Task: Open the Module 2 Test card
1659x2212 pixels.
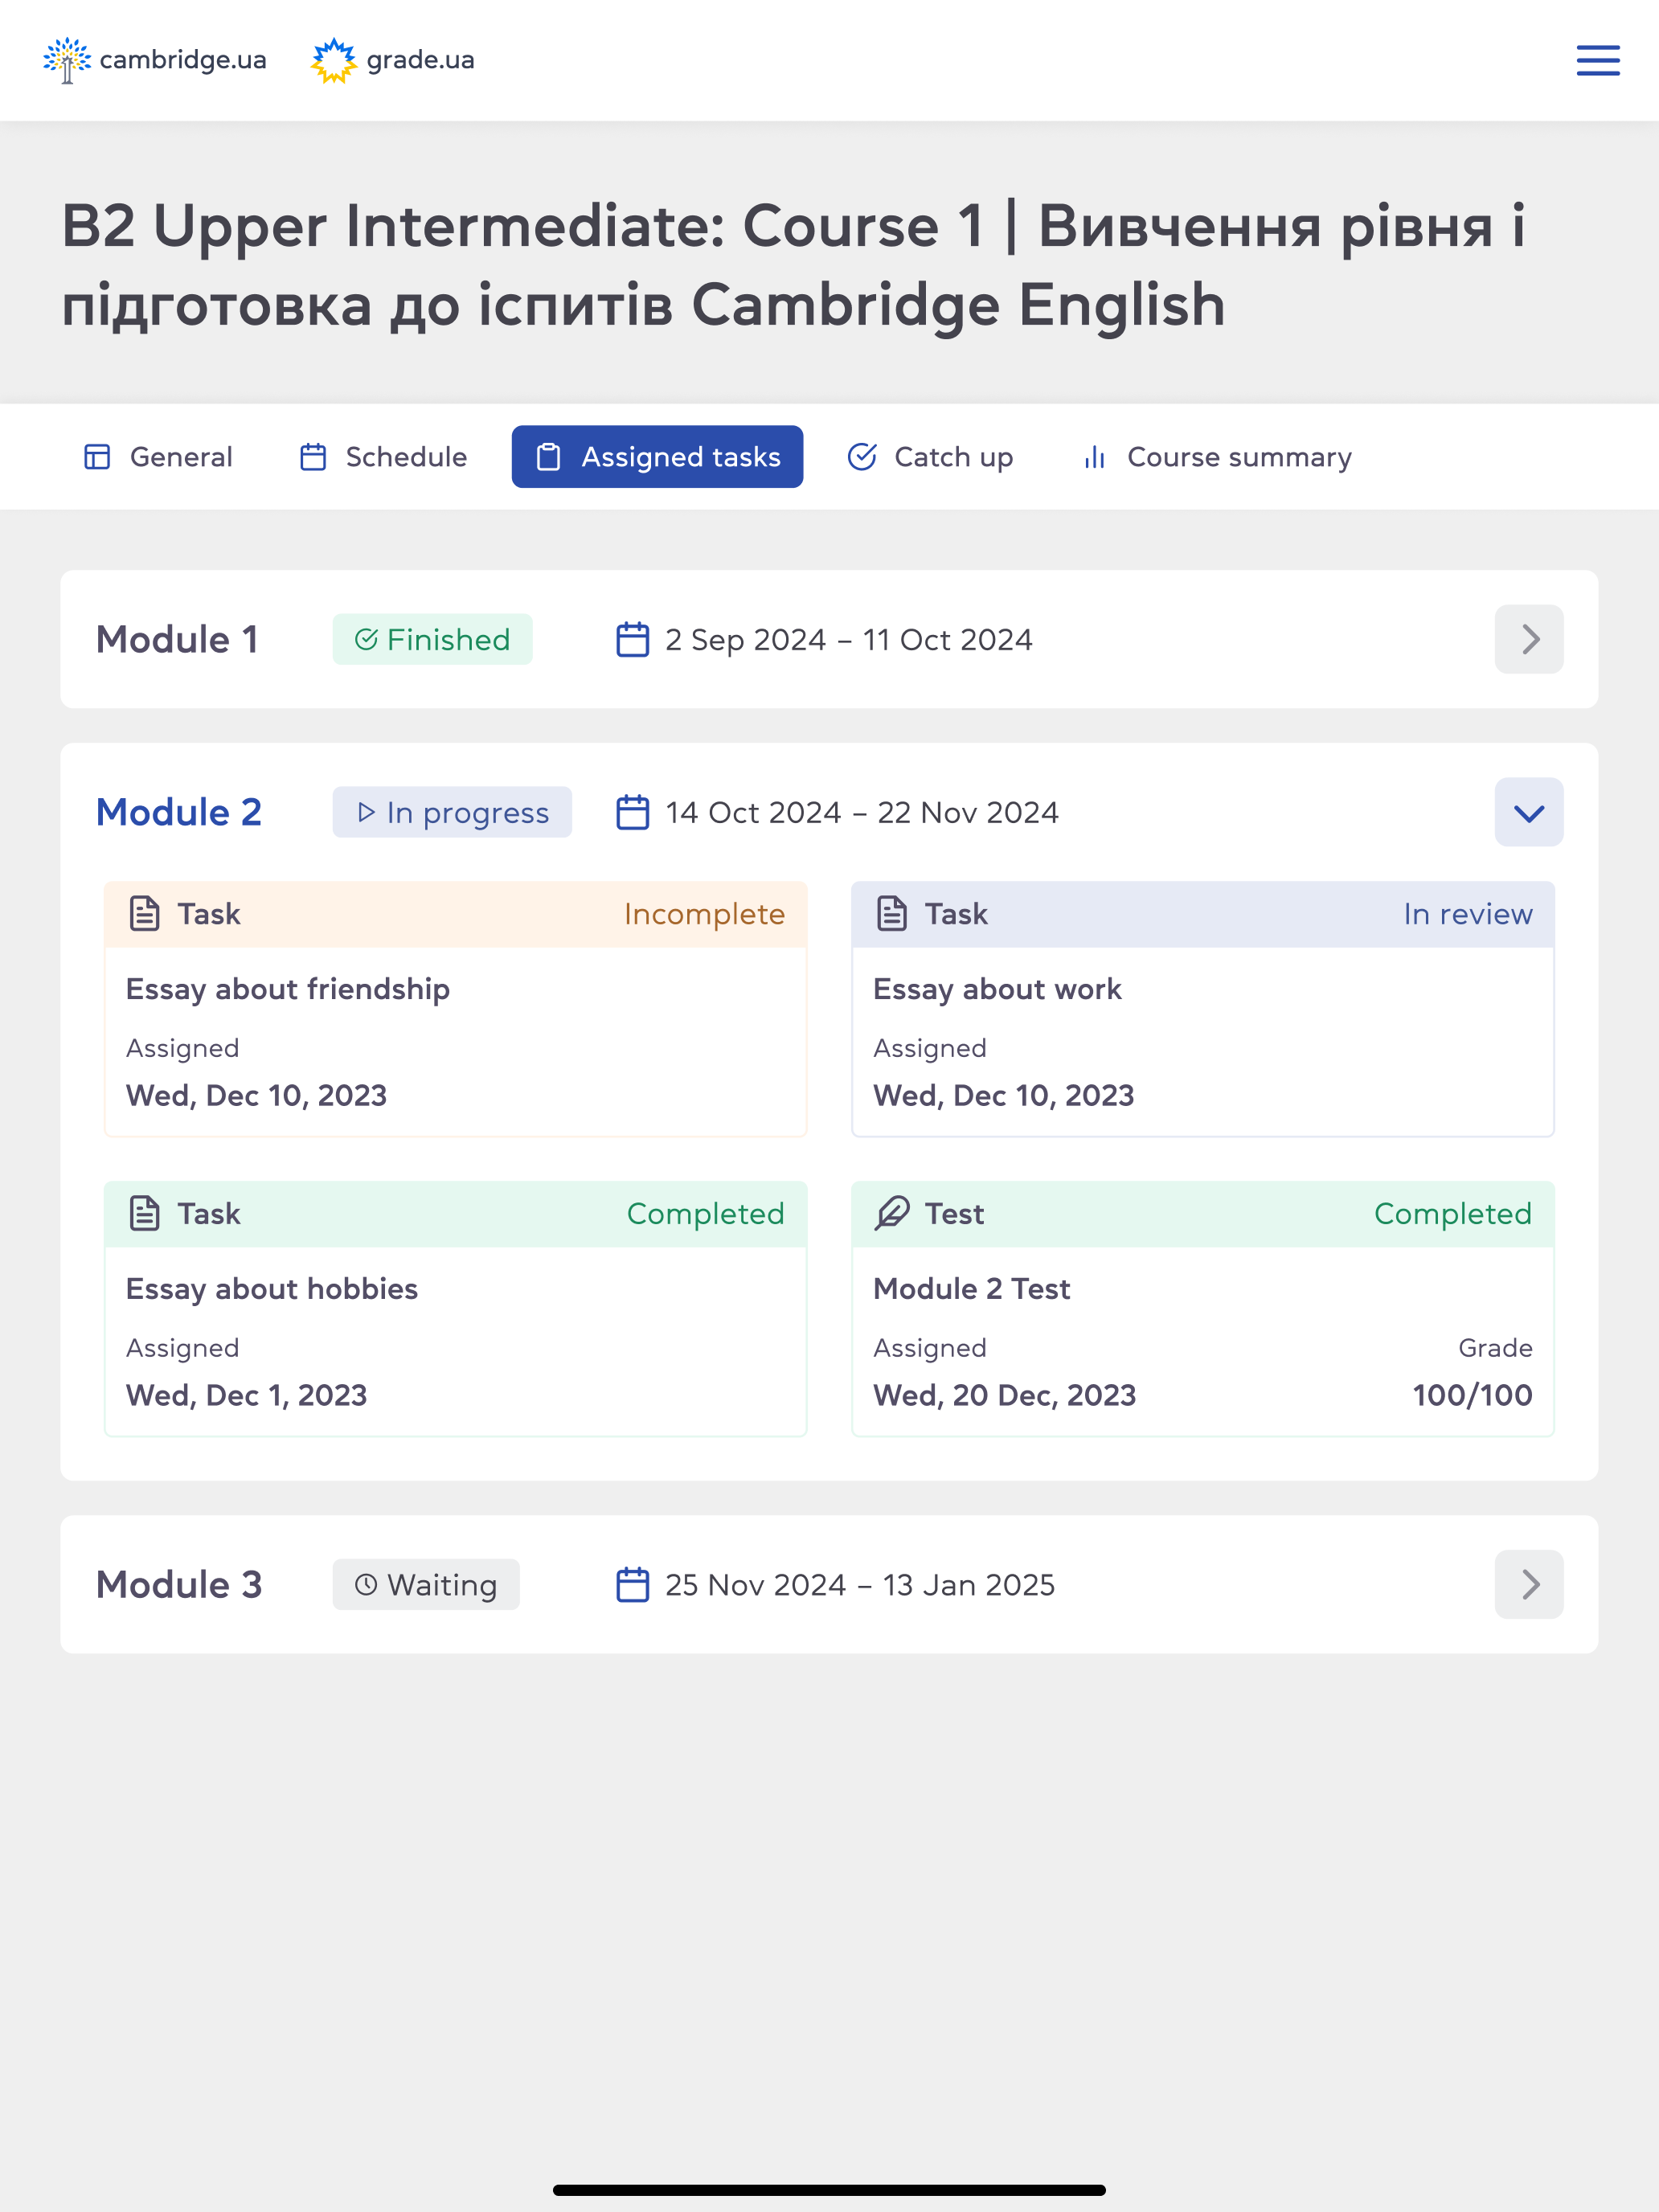Action: click(x=1203, y=1309)
